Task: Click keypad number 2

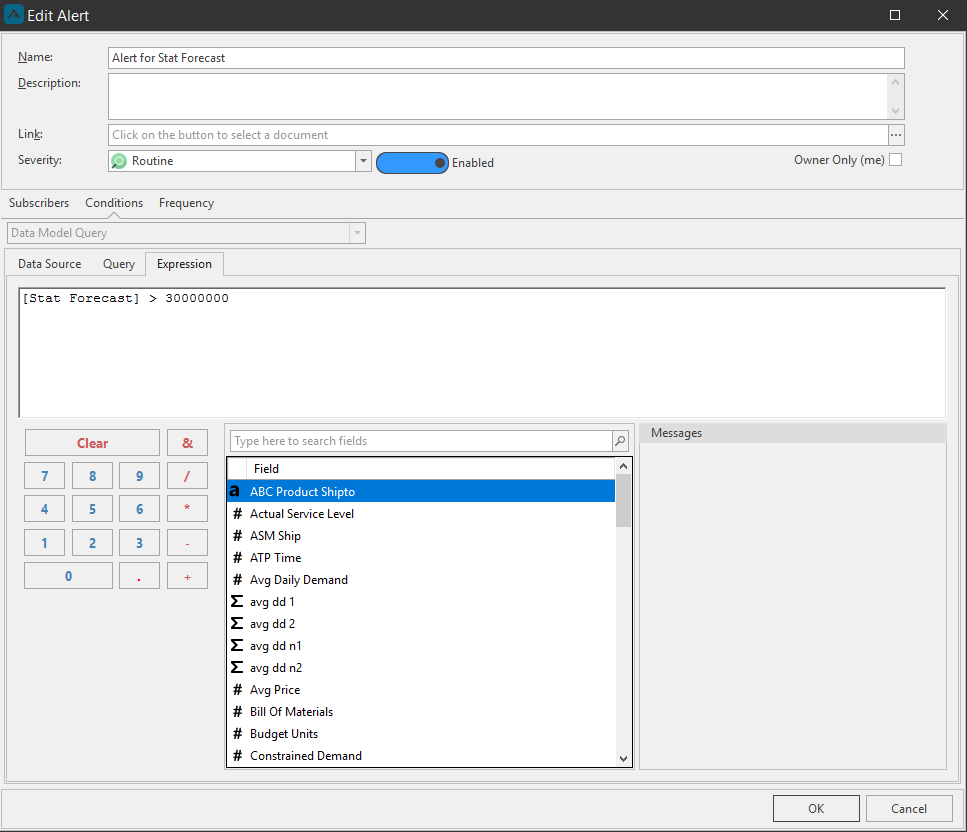Action: [93, 543]
